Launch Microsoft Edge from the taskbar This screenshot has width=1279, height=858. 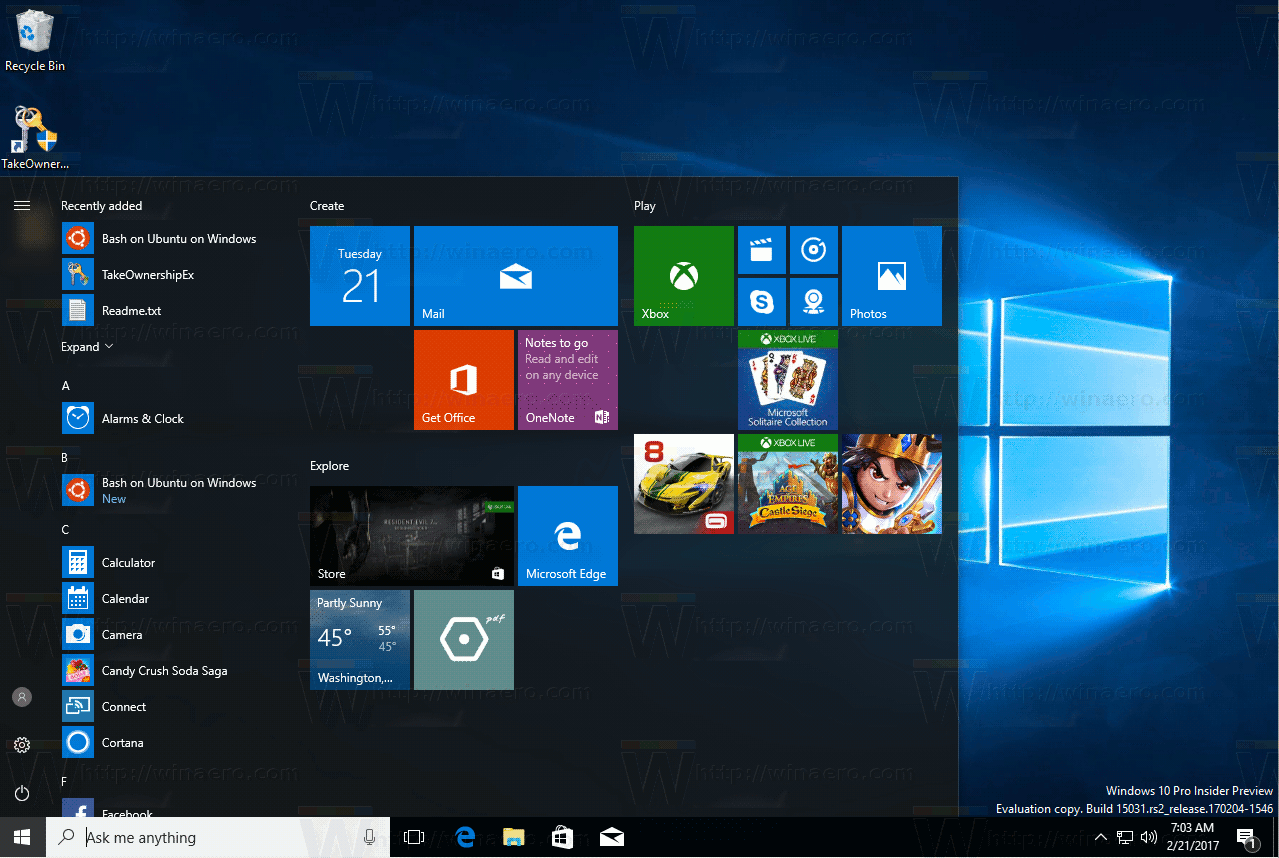(x=465, y=837)
